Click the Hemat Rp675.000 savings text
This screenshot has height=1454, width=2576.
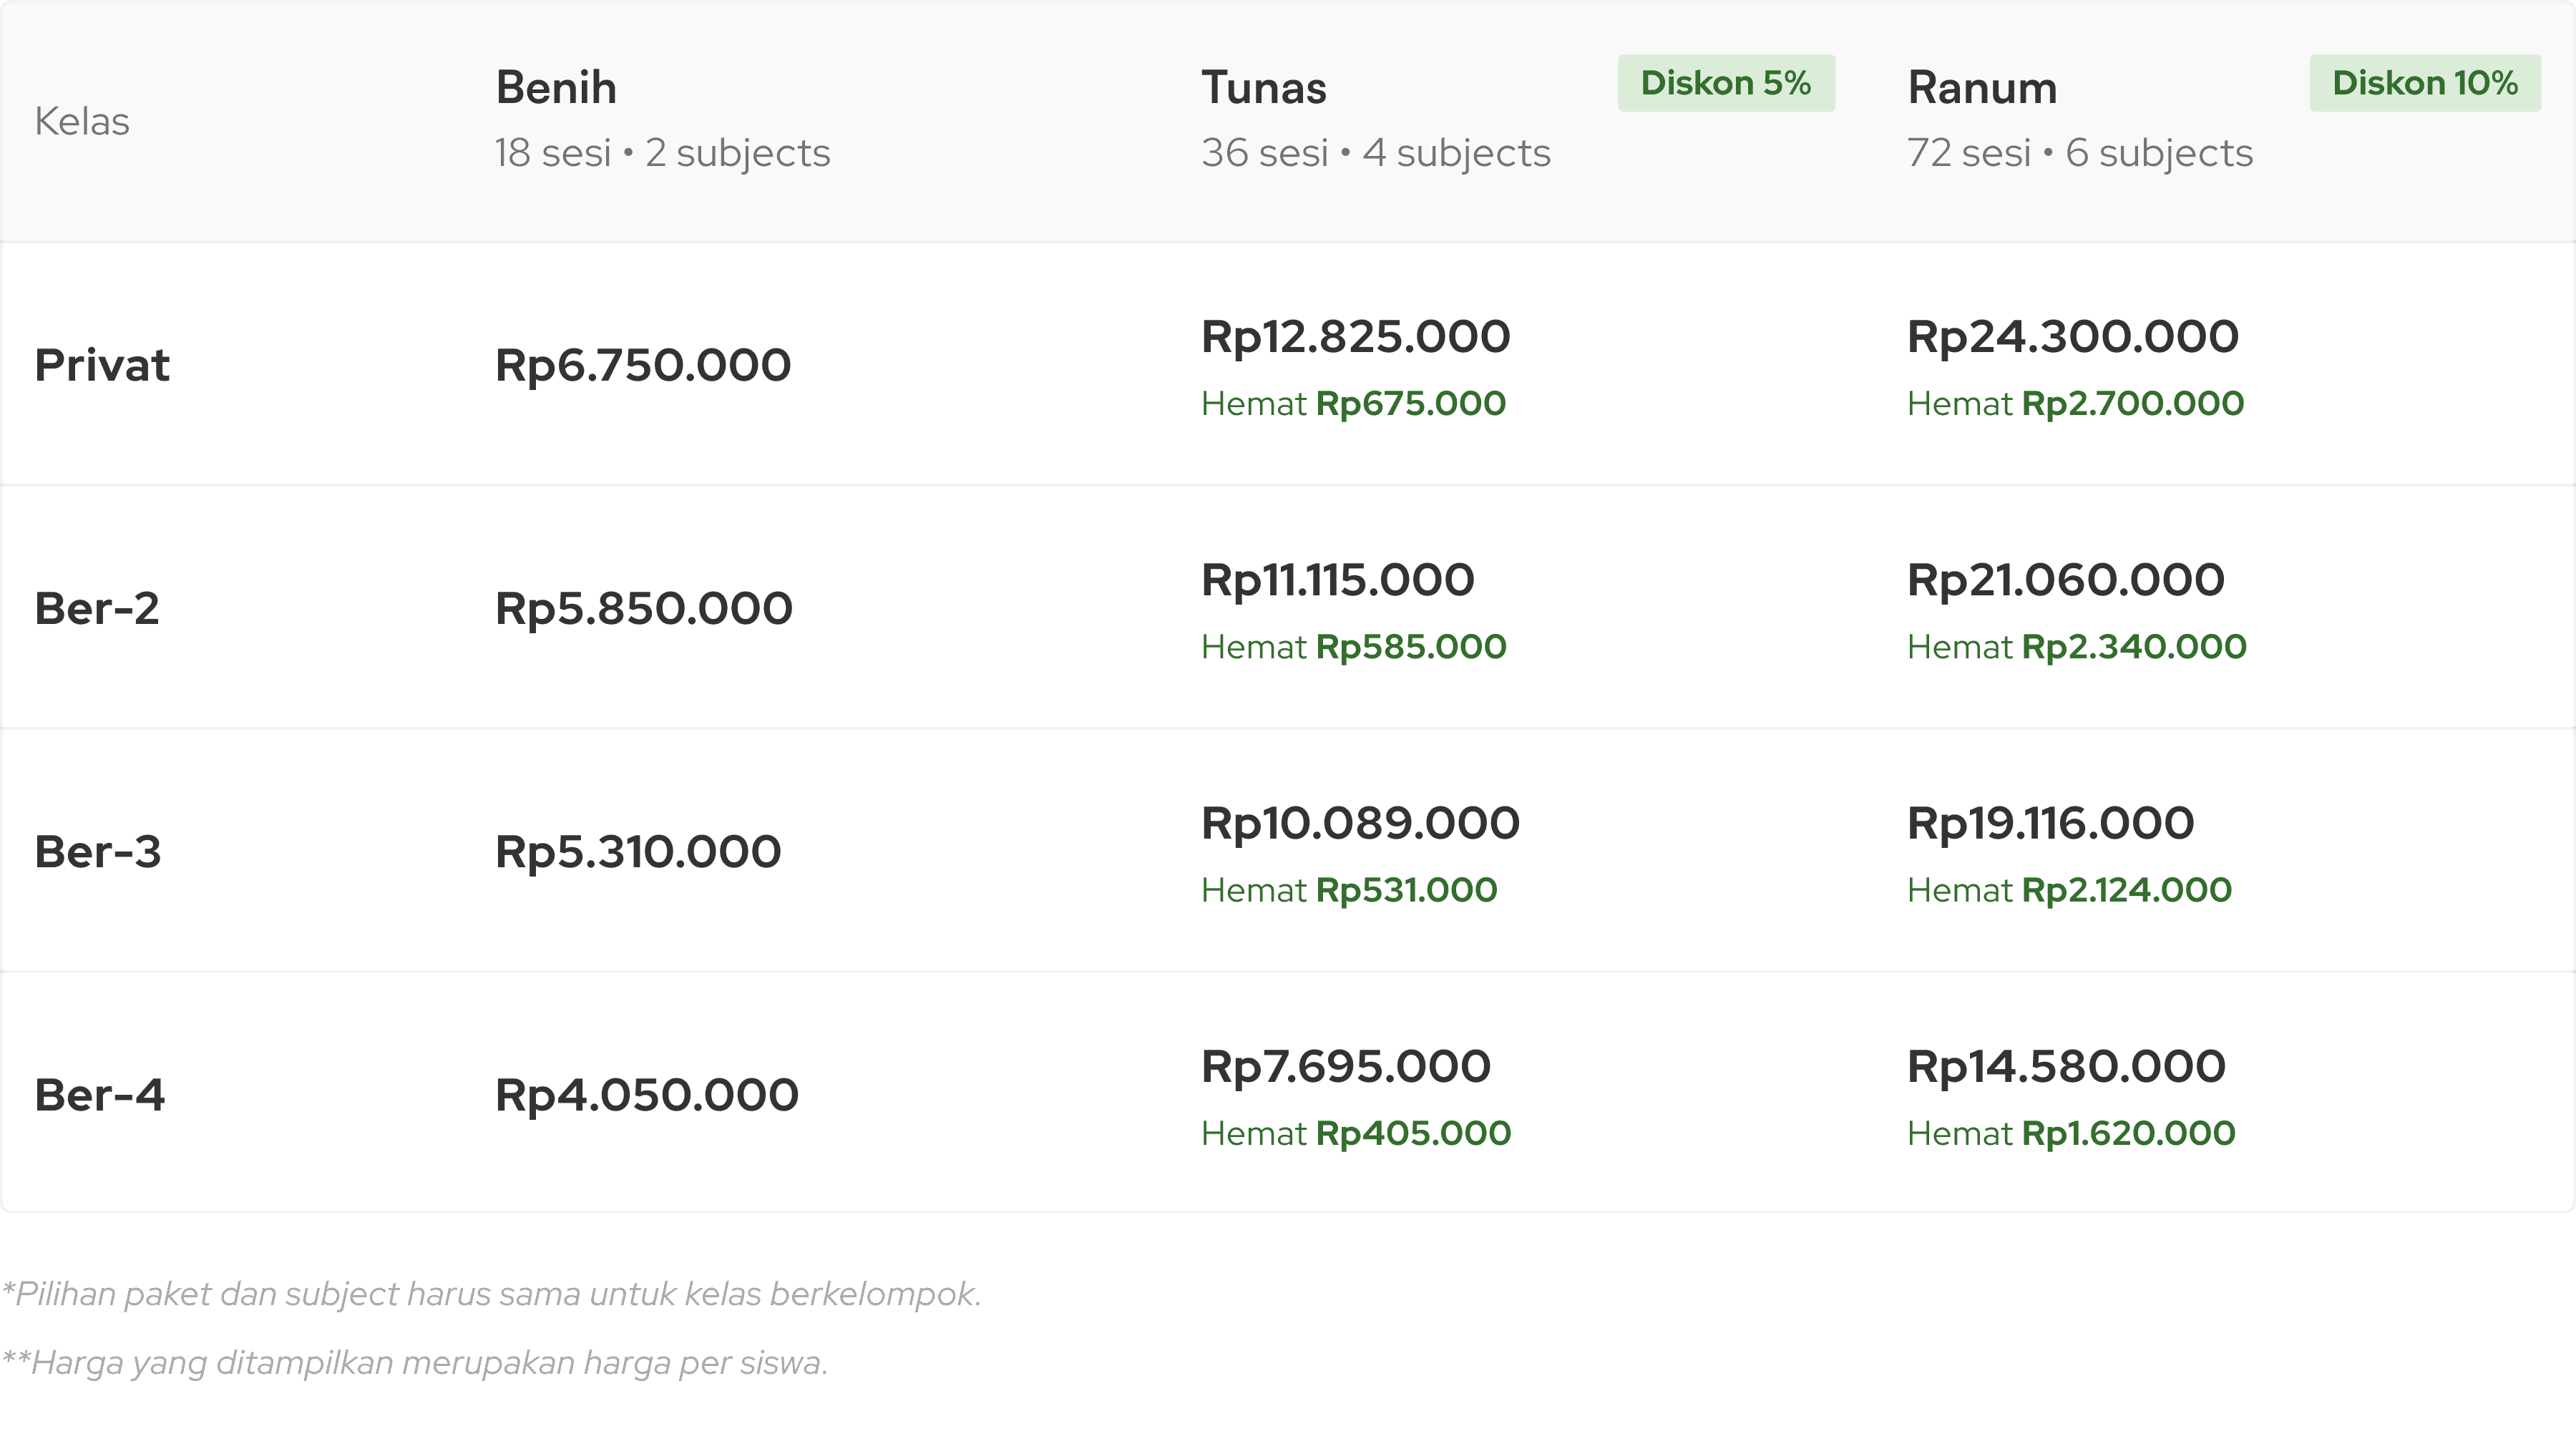pos(1353,404)
